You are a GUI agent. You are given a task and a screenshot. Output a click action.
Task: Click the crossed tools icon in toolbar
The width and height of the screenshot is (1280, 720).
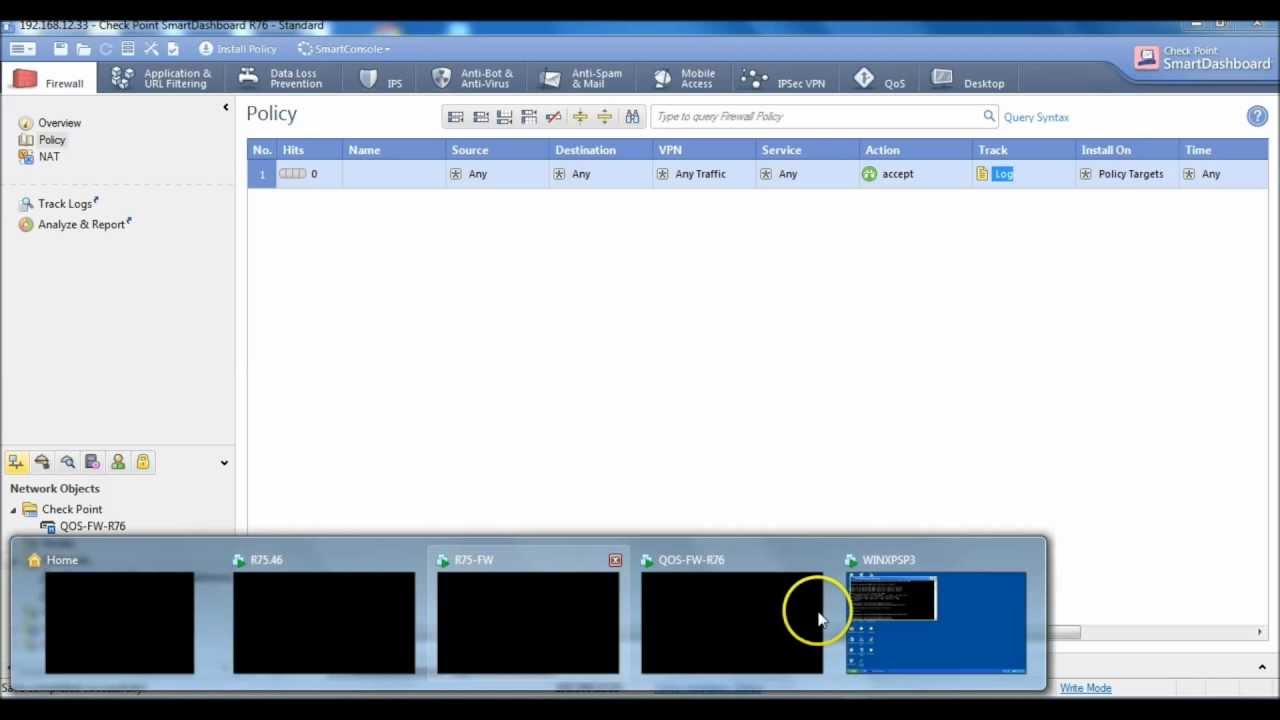coord(151,48)
